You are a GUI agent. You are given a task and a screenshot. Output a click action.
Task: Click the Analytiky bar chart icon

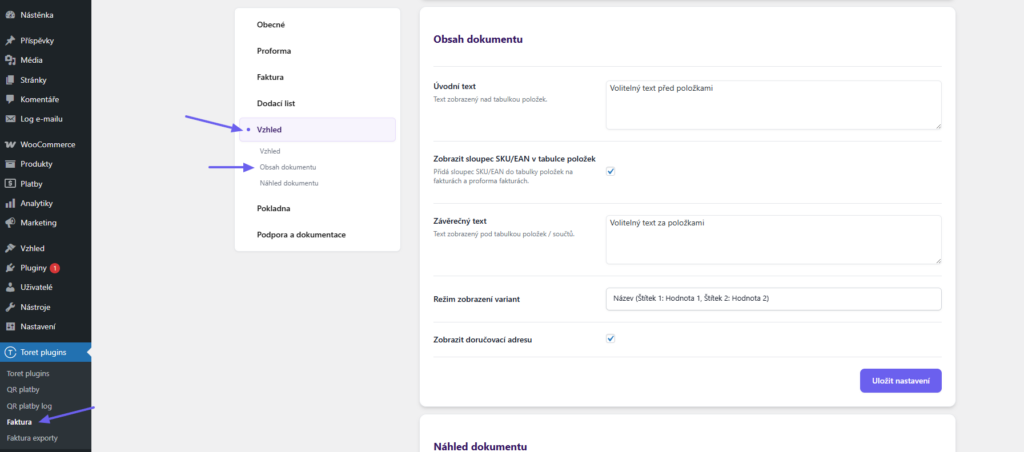(x=10, y=203)
